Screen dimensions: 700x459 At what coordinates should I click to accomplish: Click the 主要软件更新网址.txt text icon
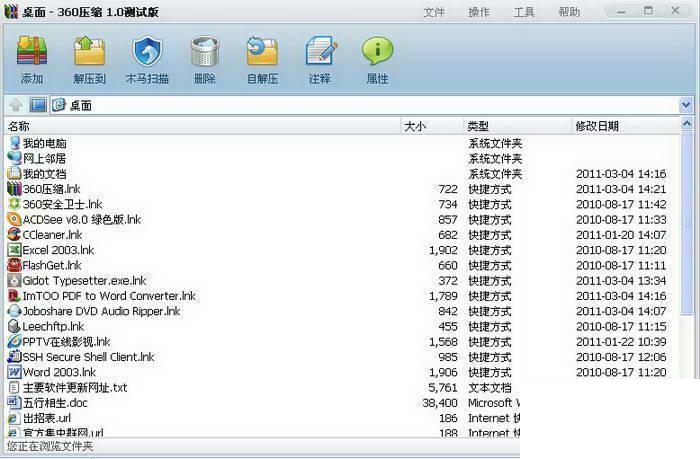(x=14, y=387)
